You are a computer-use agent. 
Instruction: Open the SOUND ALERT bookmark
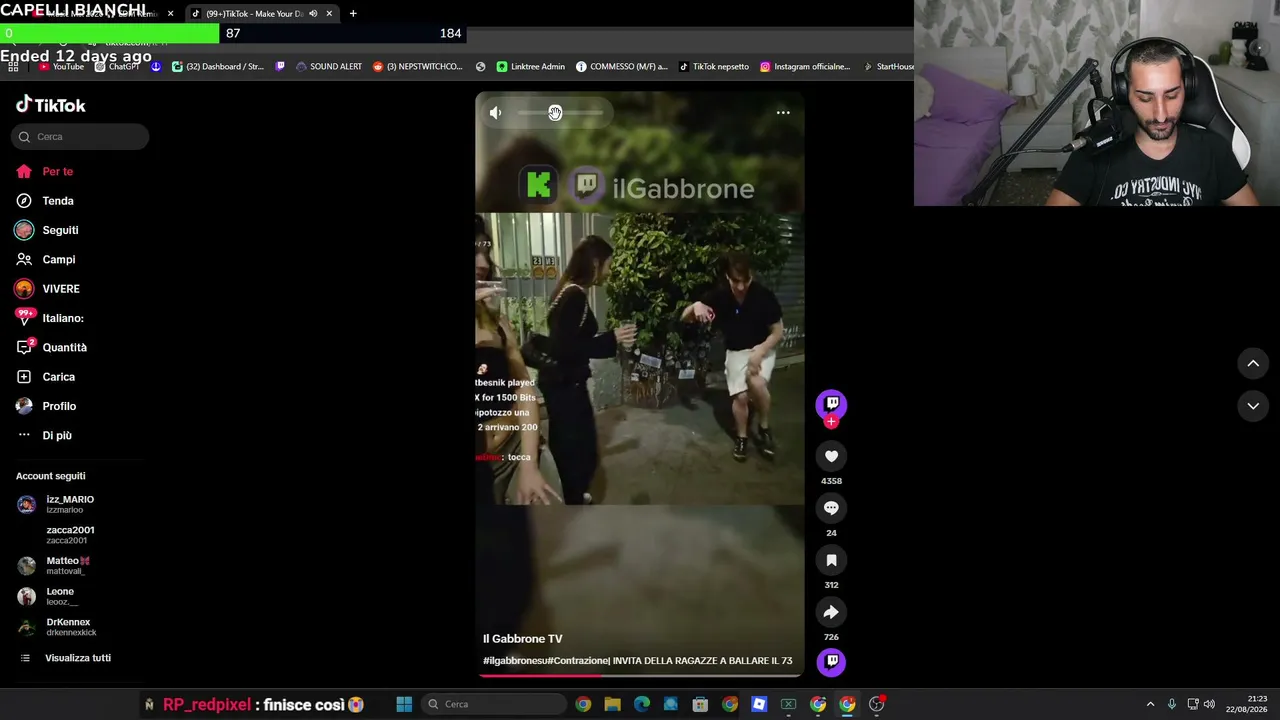[x=329, y=67]
